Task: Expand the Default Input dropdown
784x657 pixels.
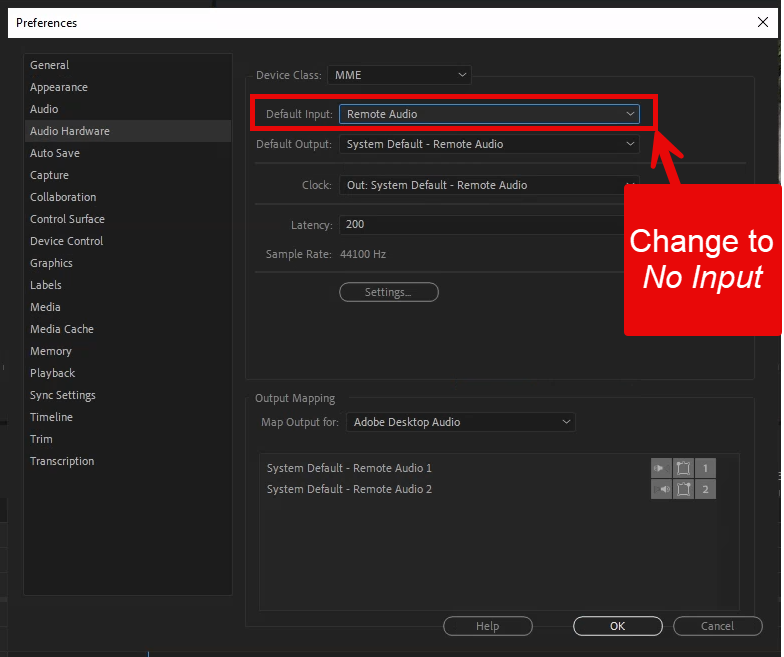Action: click(x=490, y=114)
